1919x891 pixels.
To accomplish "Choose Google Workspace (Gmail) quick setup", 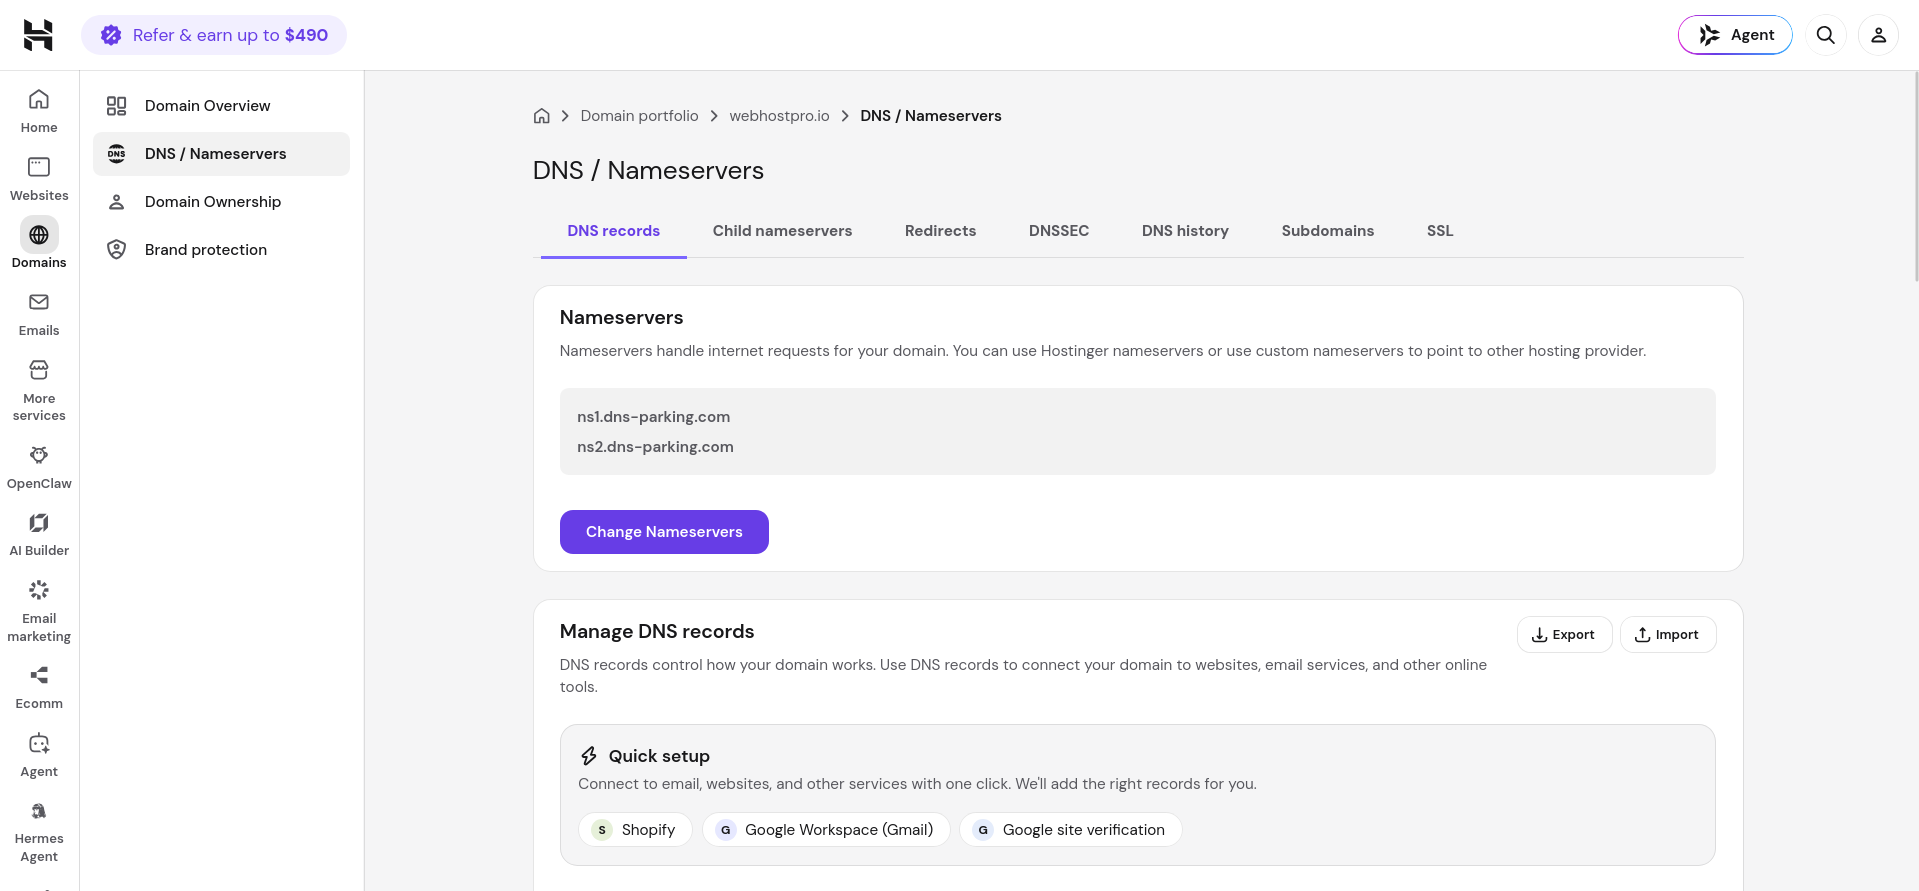I will tap(826, 830).
